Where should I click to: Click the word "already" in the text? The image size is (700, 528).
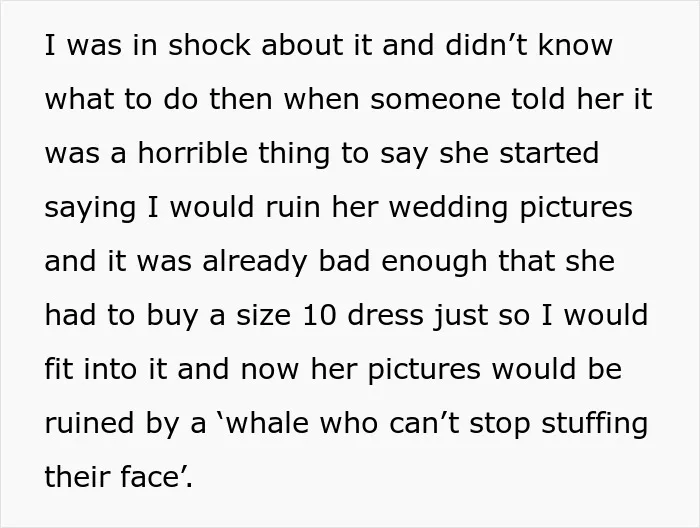(x=254, y=261)
